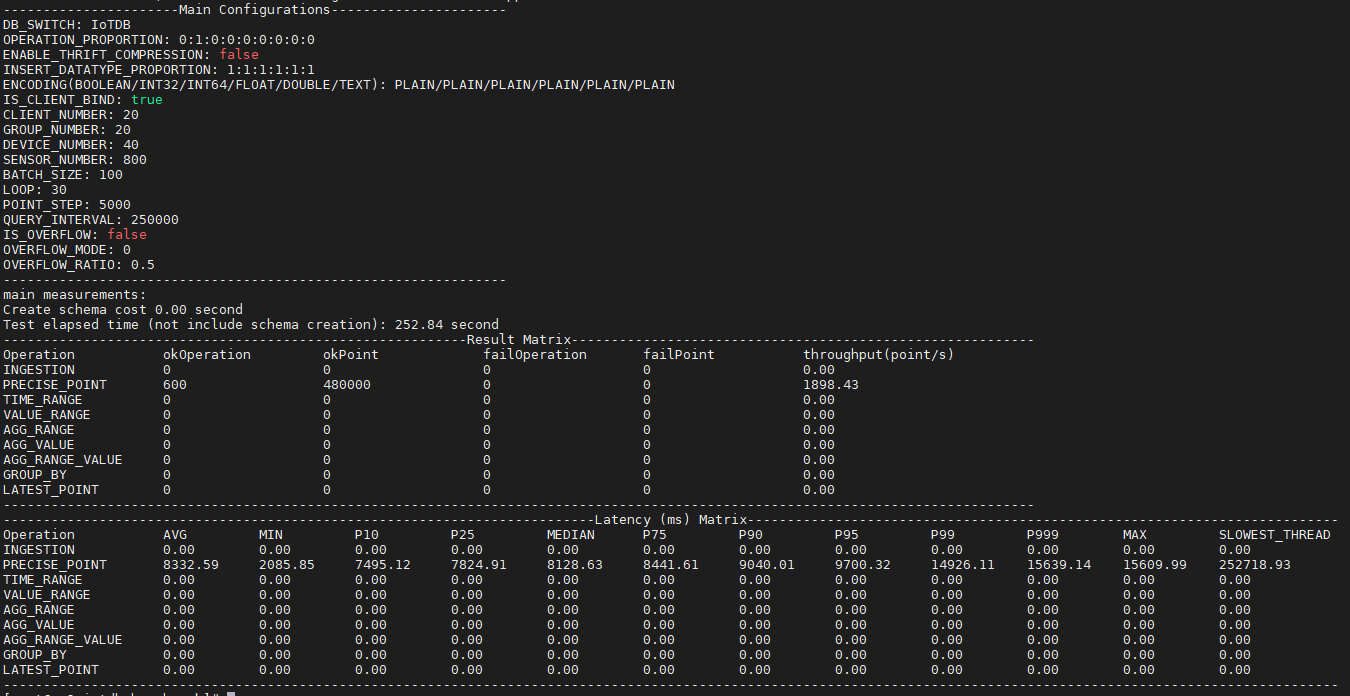Click PRECISE_POINT label in Latency Matrix
The width and height of the screenshot is (1350, 696).
tap(55, 565)
